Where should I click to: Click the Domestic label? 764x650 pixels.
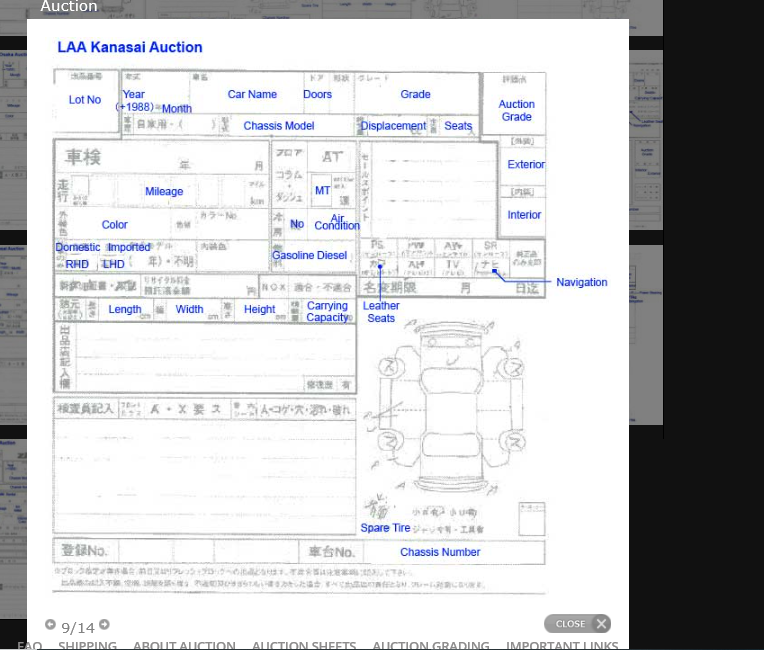pos(78,247)
